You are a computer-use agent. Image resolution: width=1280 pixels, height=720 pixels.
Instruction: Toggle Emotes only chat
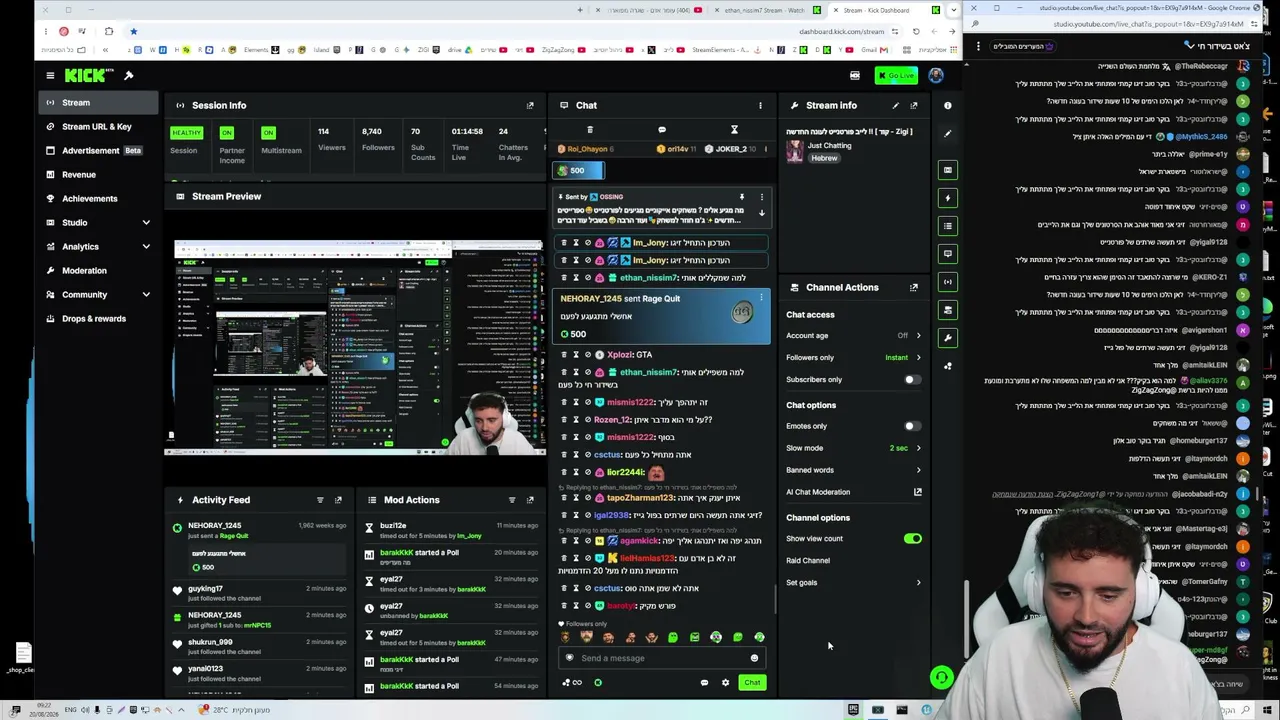(912, 426)
